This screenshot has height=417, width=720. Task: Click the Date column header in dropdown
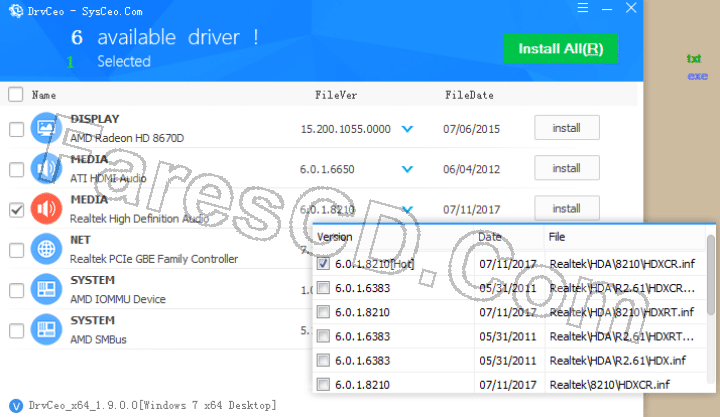[x=489, y=237]
